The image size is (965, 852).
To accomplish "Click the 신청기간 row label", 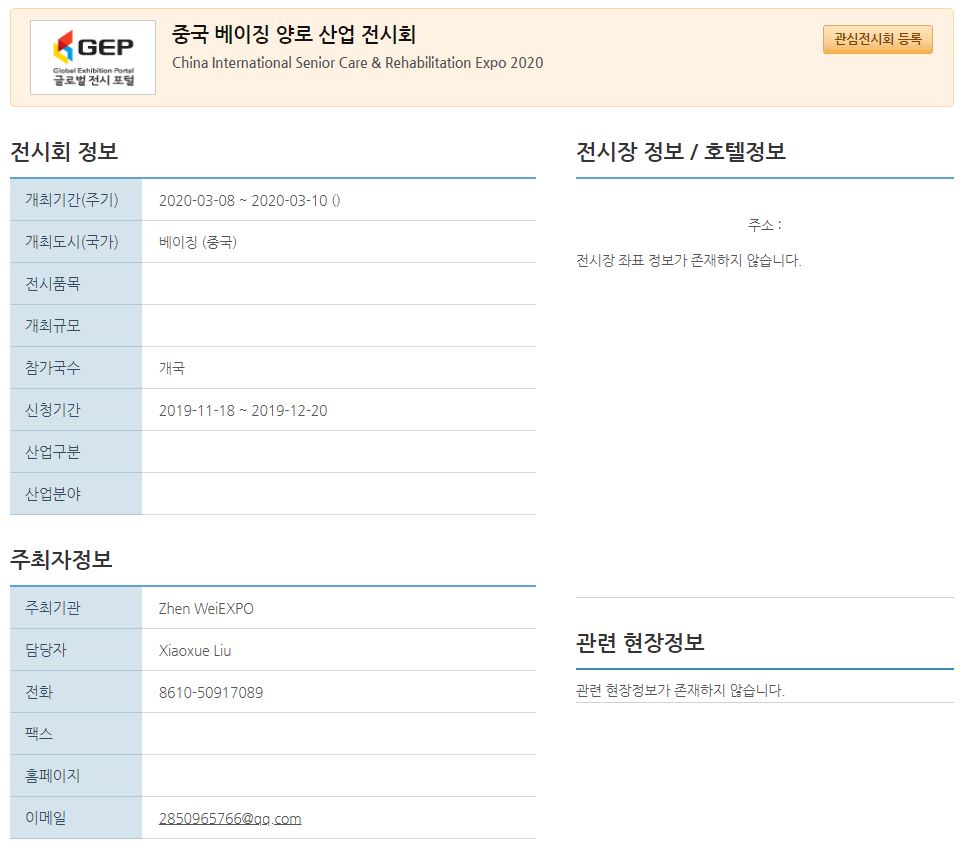I will pyautogui.click(x=52, y=410).
